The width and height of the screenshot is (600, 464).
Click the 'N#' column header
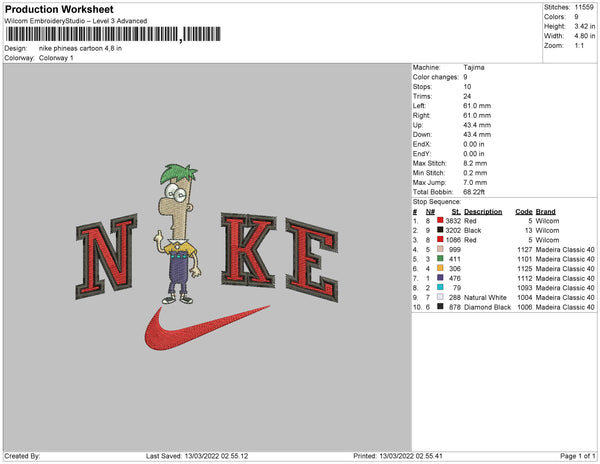tap(430, 212)
